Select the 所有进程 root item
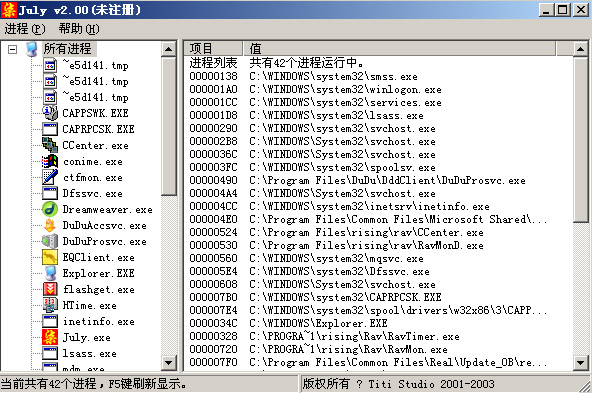This screenshot has width=592, height=393. point(68,49)
